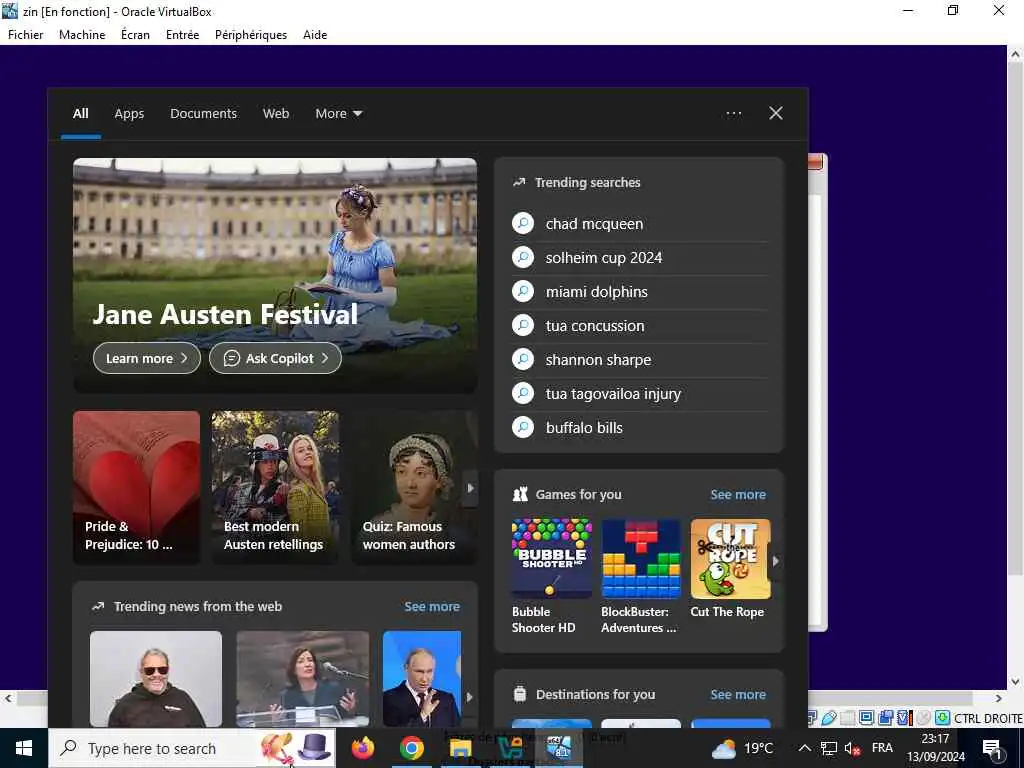Search trending term shannon sharpe

598,360
